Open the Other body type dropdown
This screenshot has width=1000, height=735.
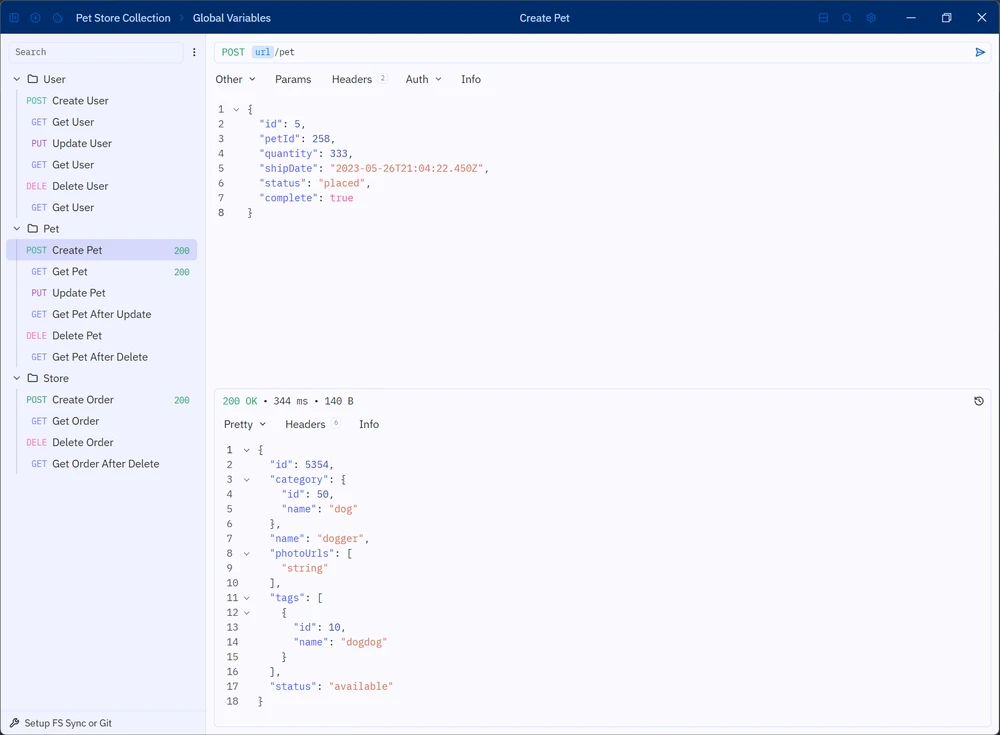(x=235, y=79)
